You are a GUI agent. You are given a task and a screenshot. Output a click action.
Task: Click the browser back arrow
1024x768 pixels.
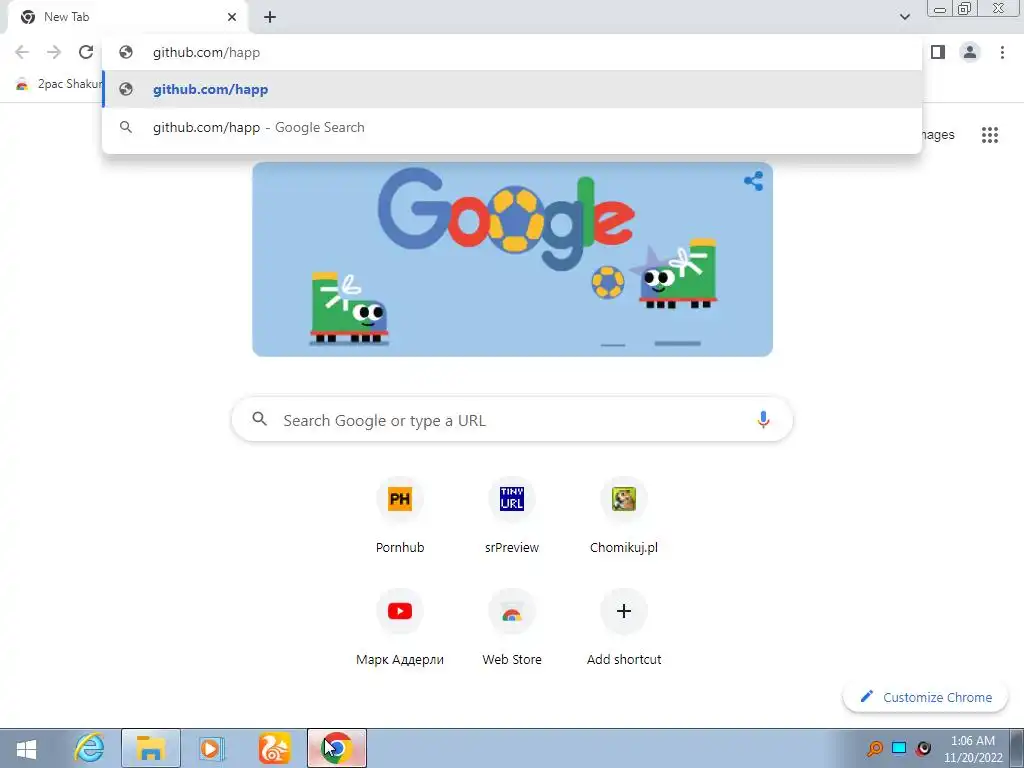(22, 52)
